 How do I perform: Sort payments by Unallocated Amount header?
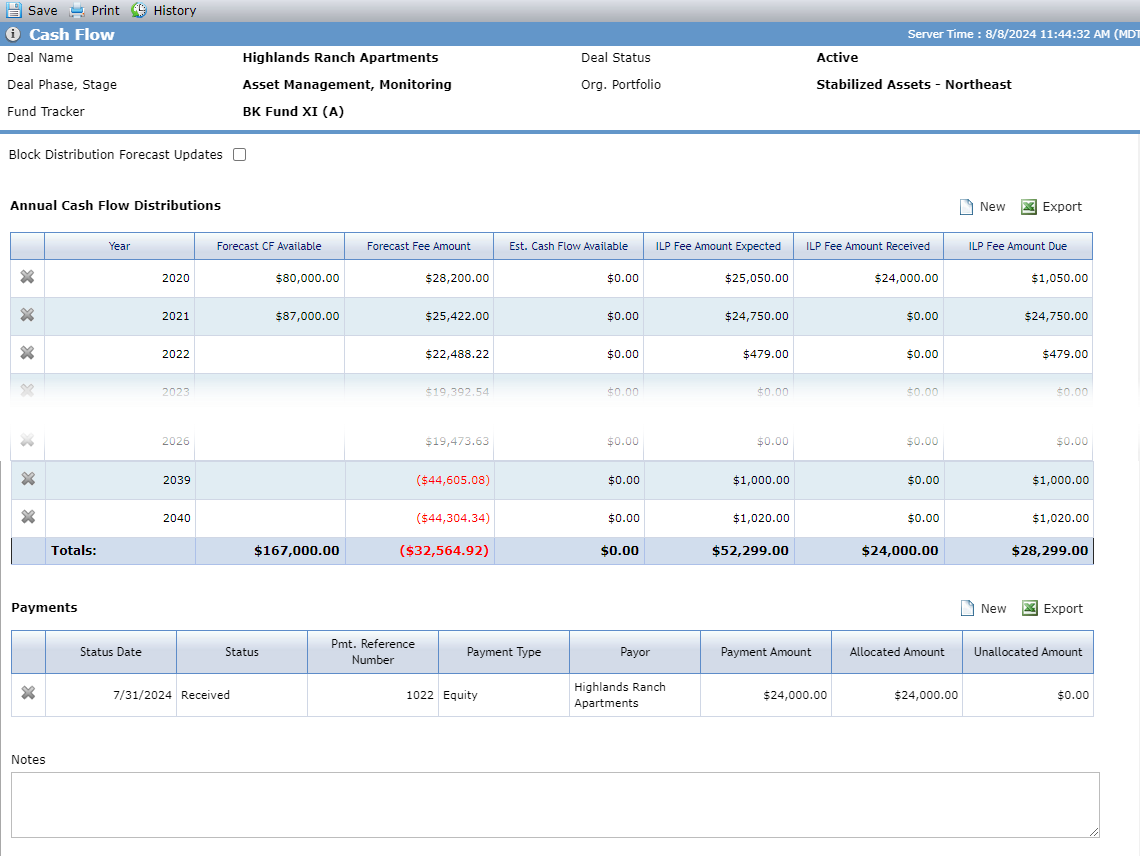tap(1028, 652)
